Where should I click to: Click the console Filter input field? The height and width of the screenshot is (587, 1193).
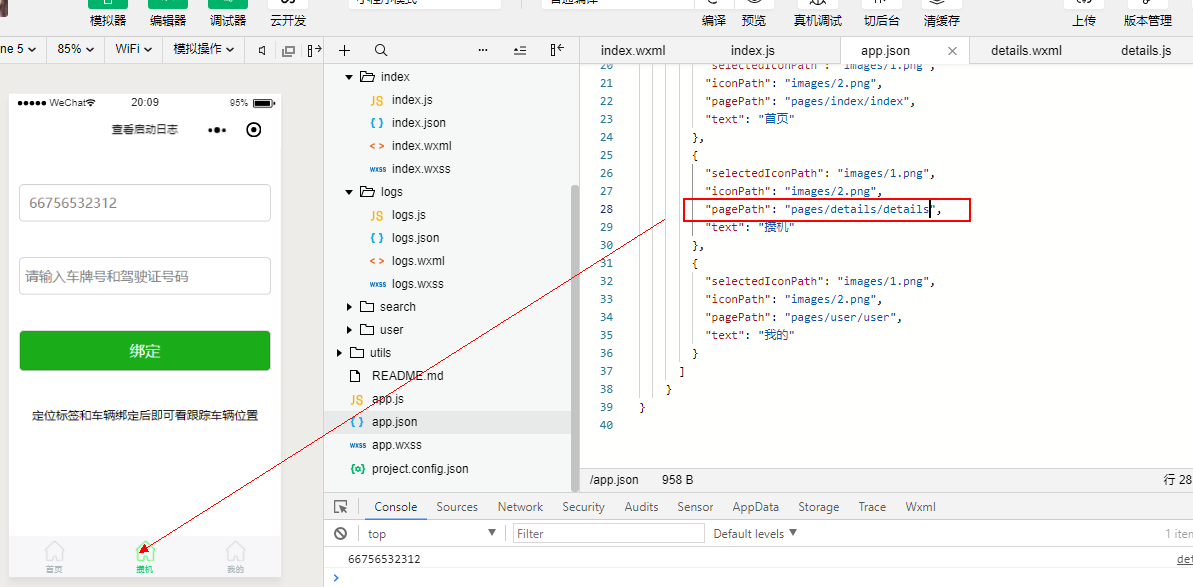click(x=609, y=534)
